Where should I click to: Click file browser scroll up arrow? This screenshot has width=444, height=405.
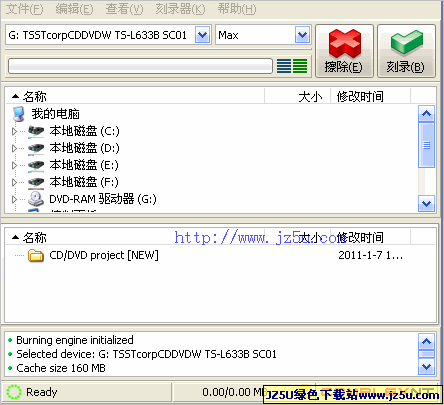[426, 114]
